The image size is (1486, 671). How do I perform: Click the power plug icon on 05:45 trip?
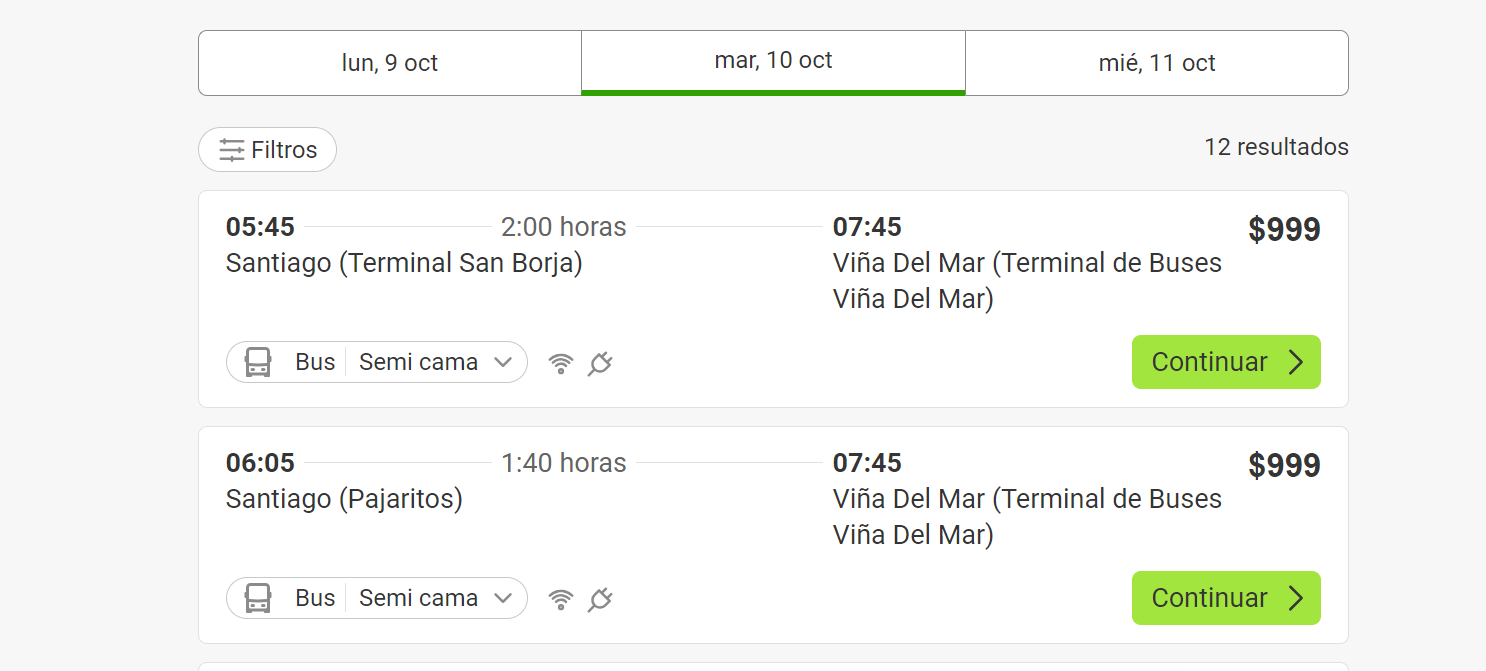pyautogui.click(x=600, y=363)
